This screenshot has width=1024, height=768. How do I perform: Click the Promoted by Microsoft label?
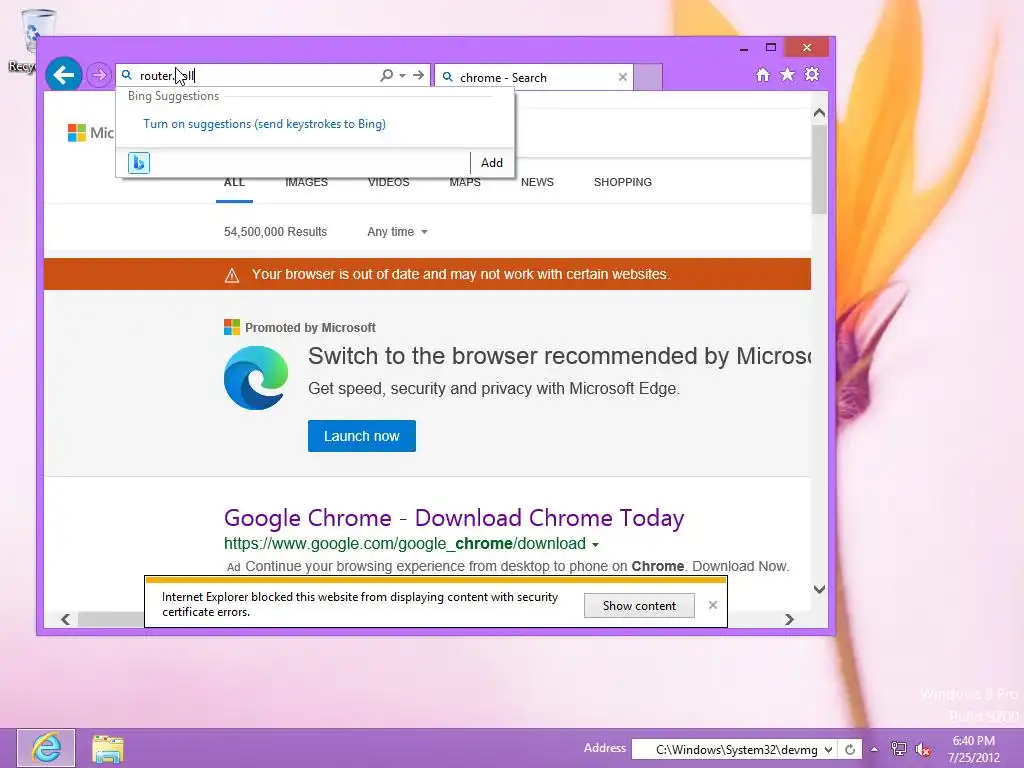click(310, 328)
